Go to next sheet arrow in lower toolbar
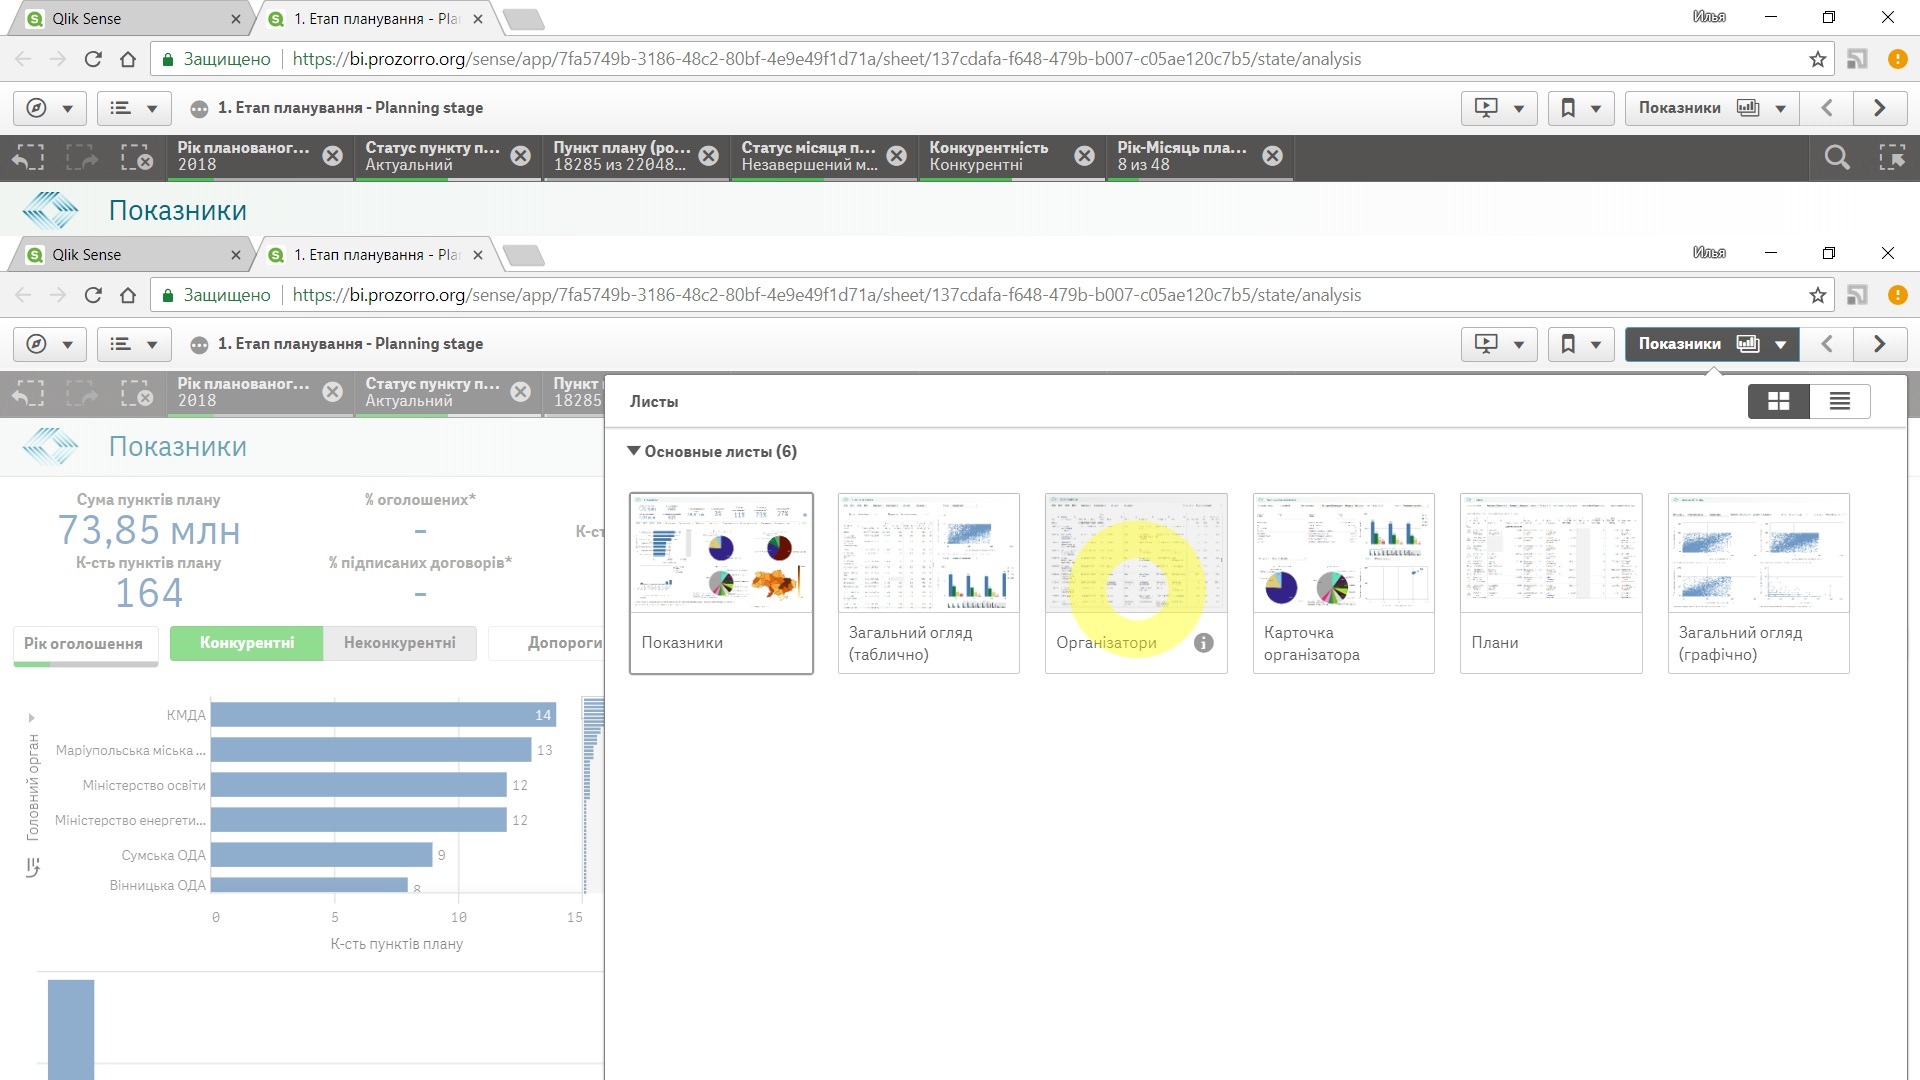 pyautogui.click(x=1879, y=344)
